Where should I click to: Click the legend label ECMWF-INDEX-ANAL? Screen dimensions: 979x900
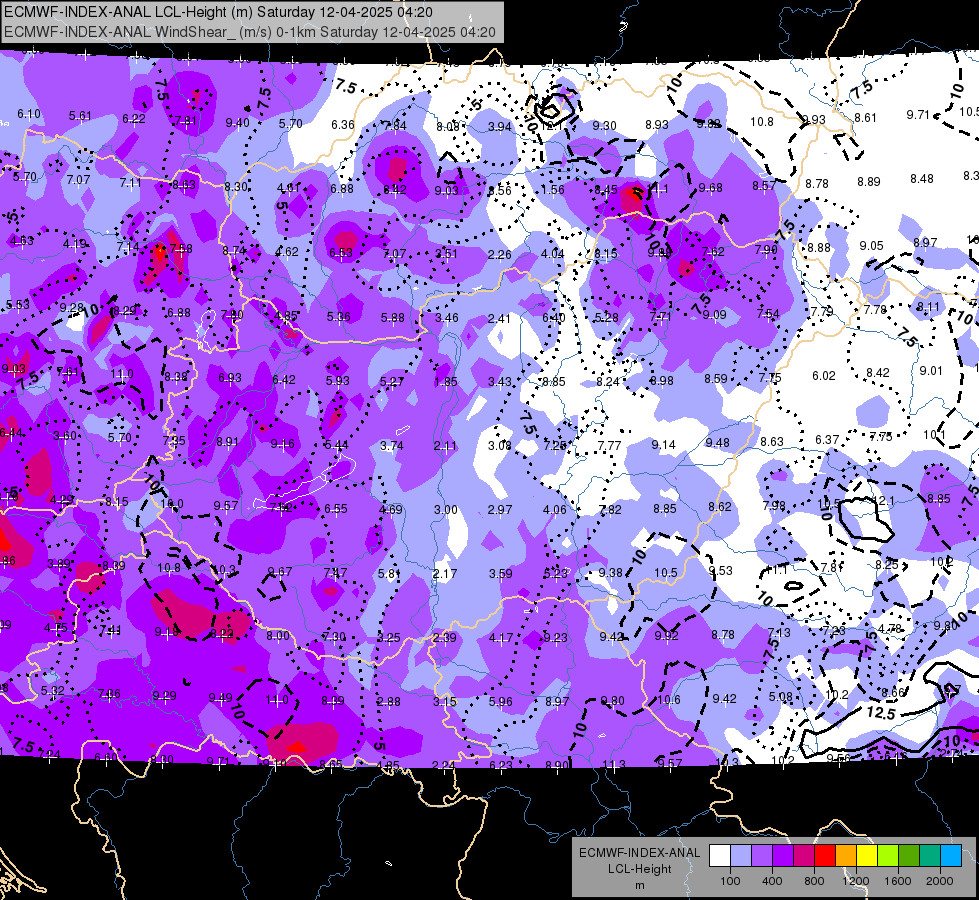click(639, 853)
